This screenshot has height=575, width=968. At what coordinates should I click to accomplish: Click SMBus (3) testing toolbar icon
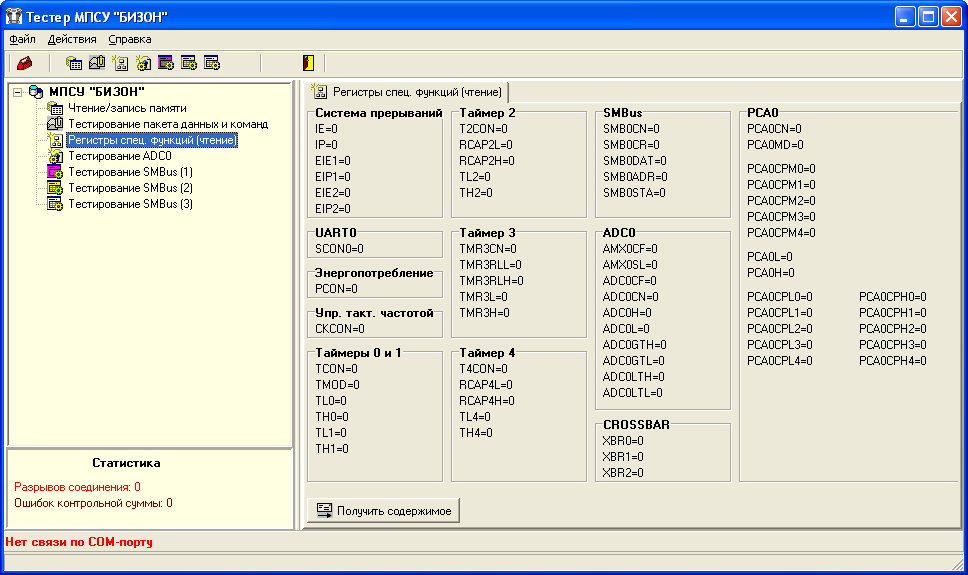(x=212, y=63)
